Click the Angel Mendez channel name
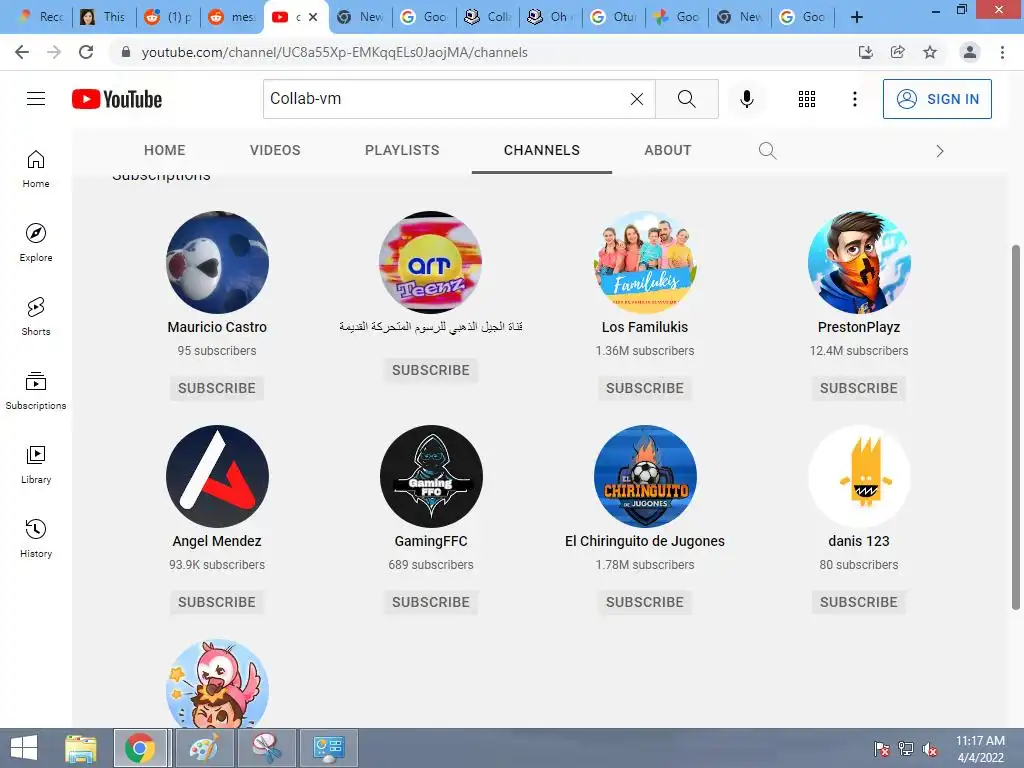The height and width of the screenshot is (768, 1024). coord(217,541)
